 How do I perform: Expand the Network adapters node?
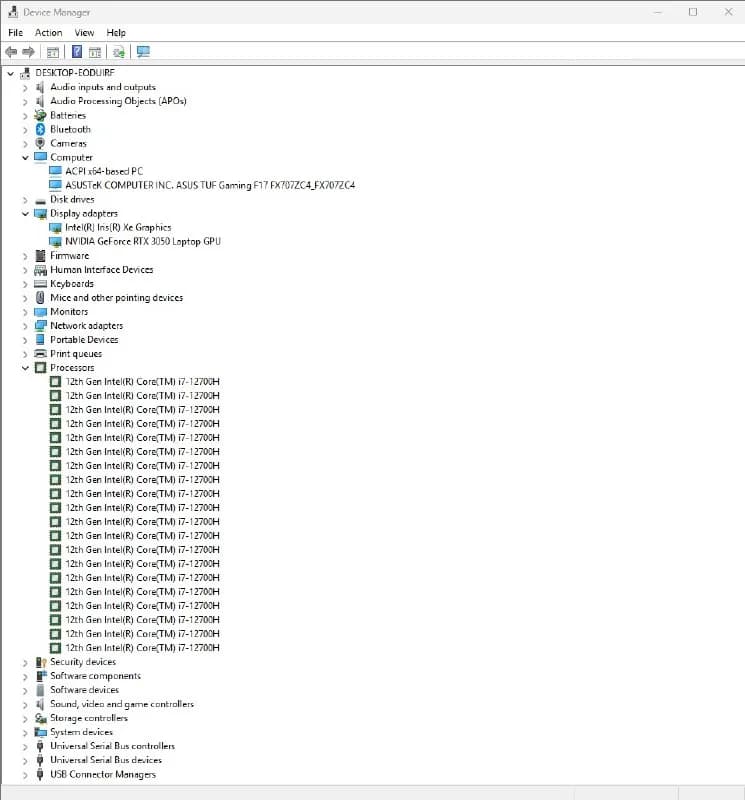point(25,326)
